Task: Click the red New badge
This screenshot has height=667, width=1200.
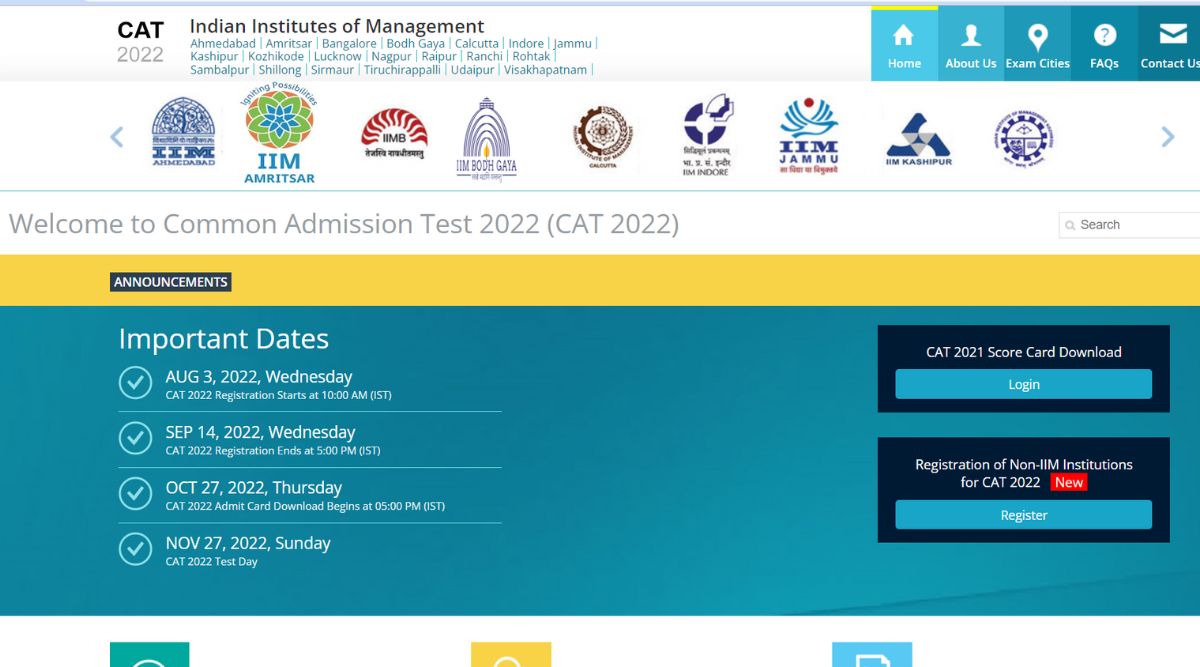Action: point(1069,482)
